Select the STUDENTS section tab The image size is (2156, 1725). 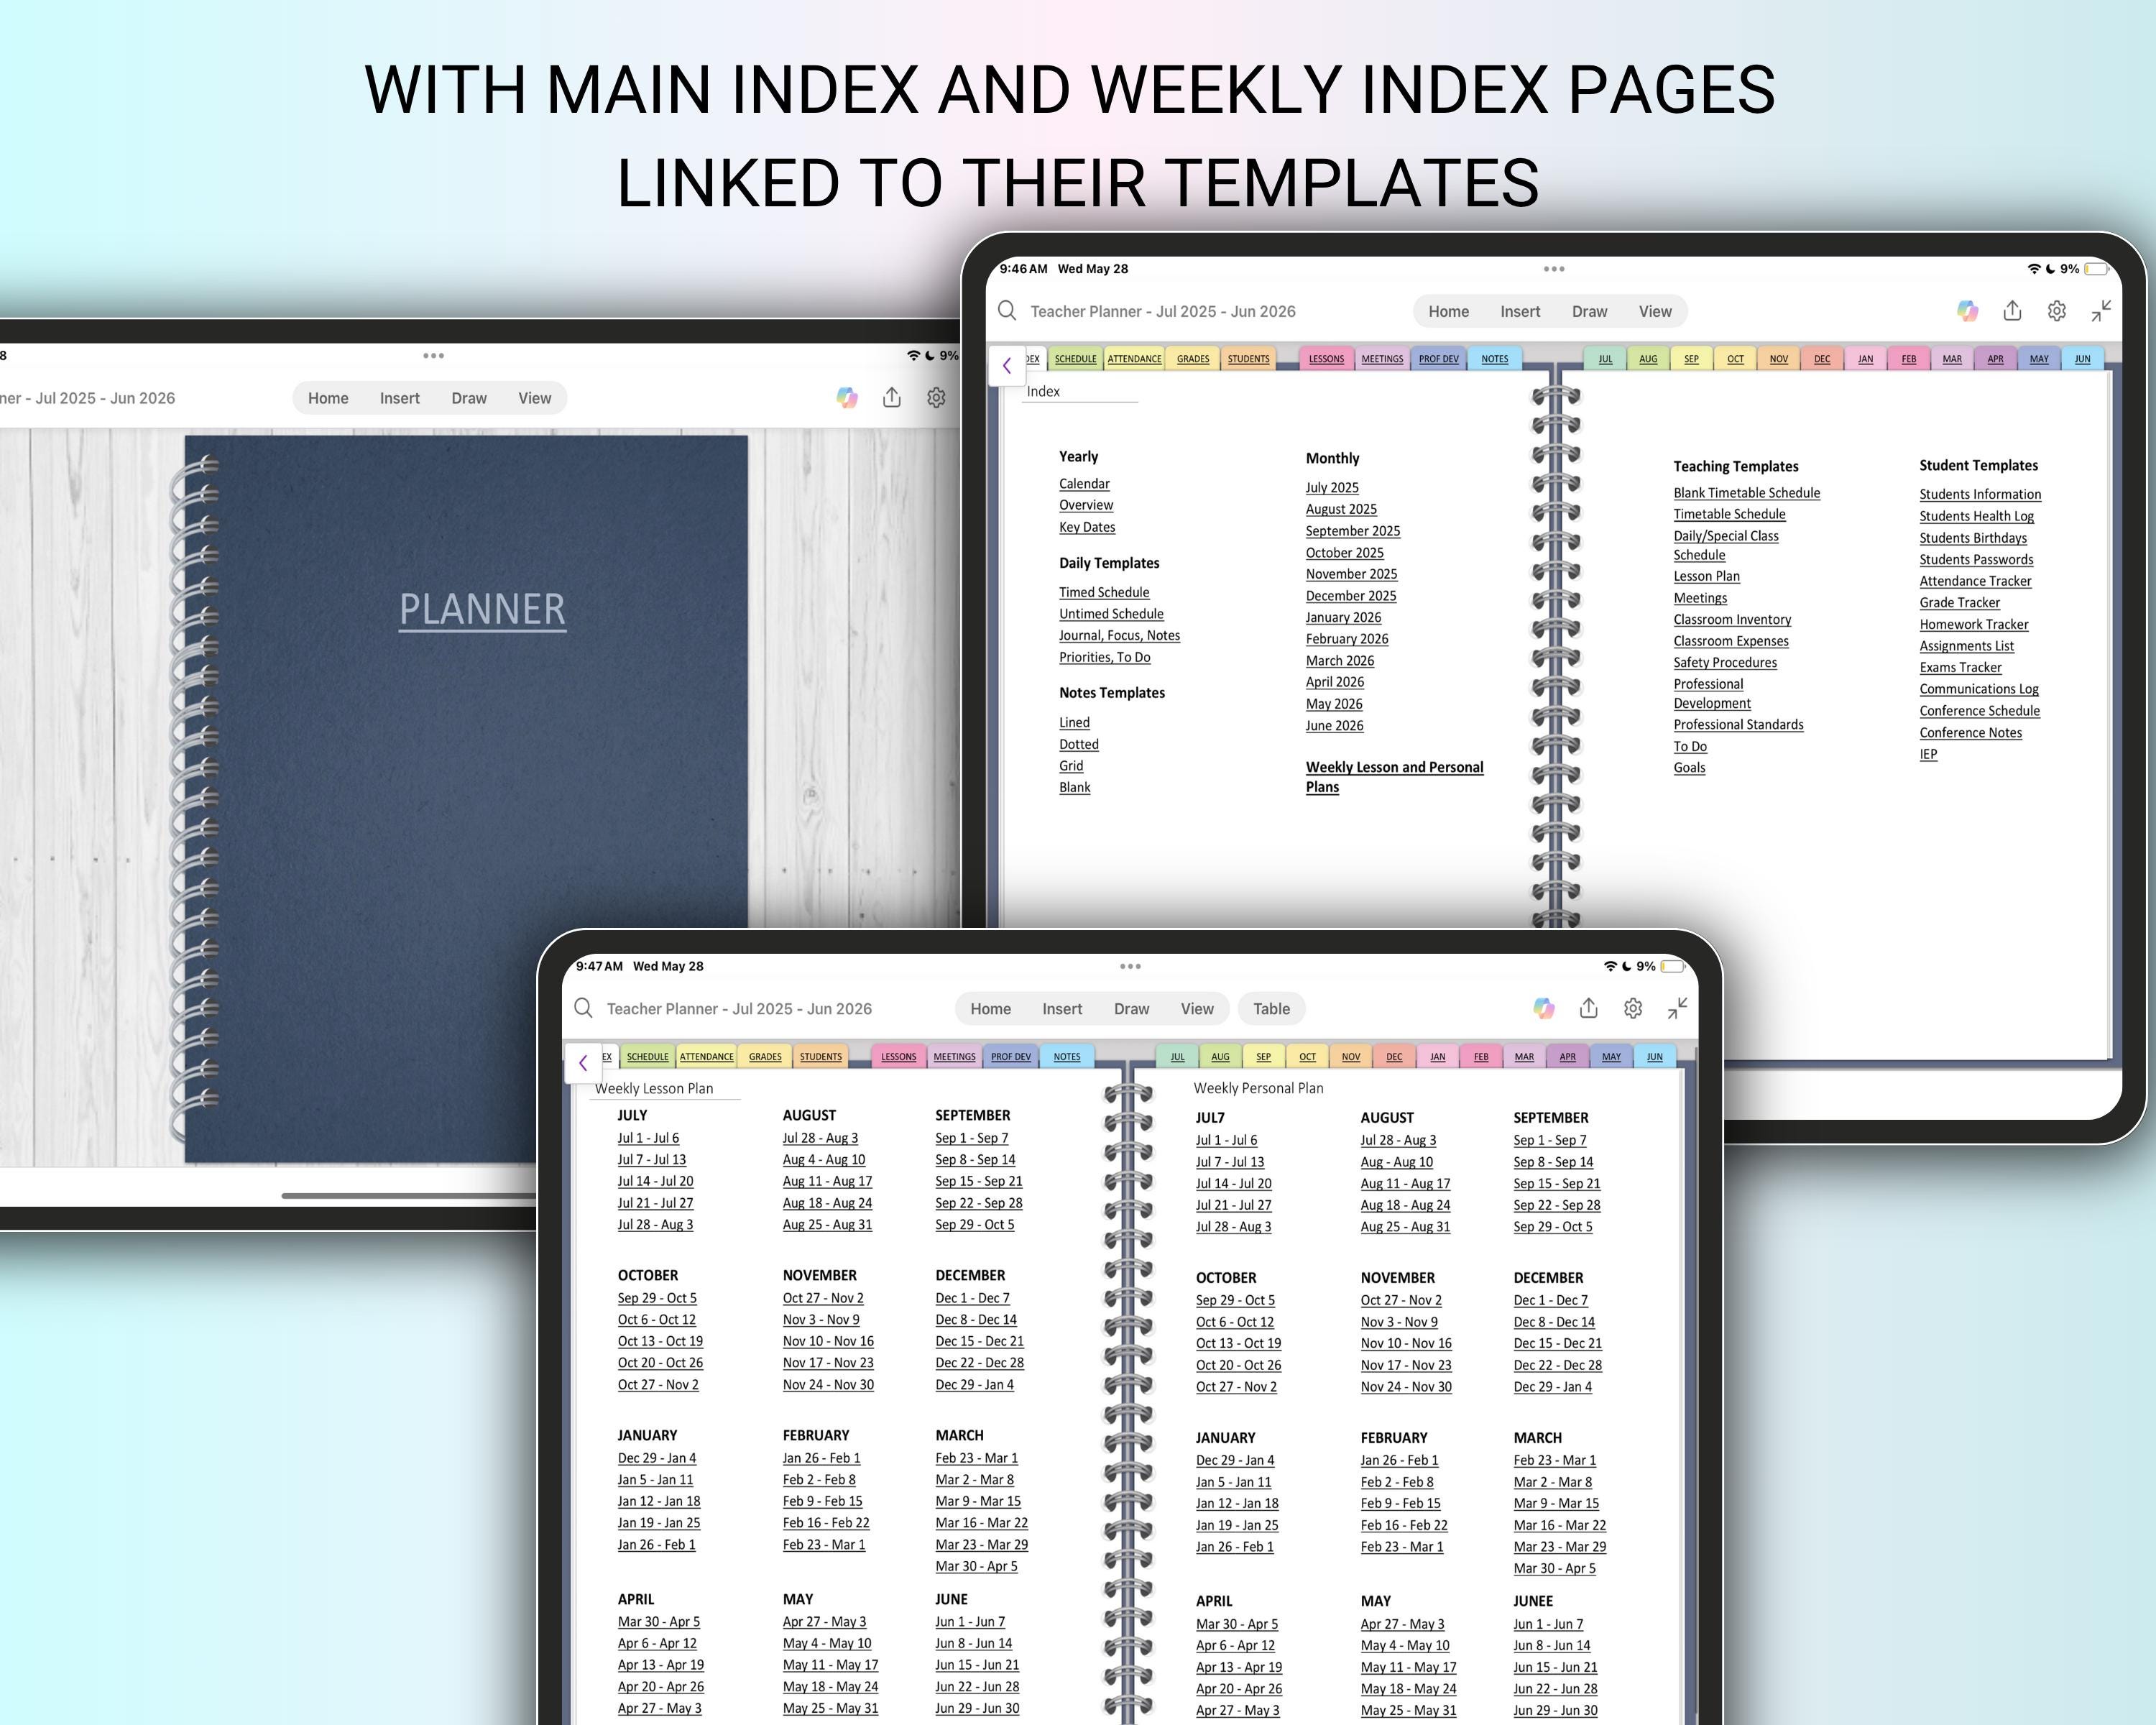coord(1248,358)
